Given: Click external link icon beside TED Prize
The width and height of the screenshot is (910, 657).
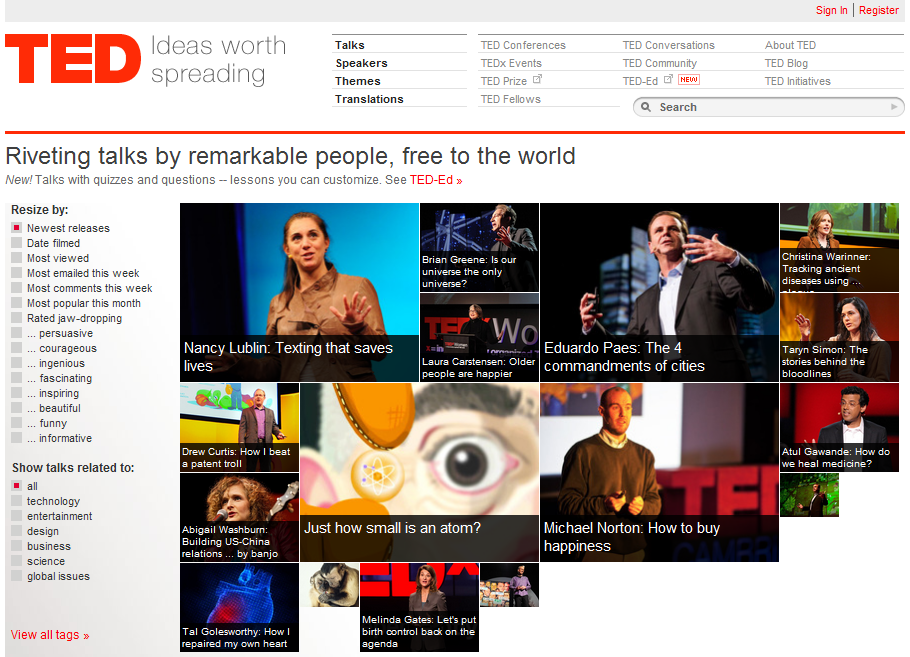Looking at the screenshot, I should 537,79.
